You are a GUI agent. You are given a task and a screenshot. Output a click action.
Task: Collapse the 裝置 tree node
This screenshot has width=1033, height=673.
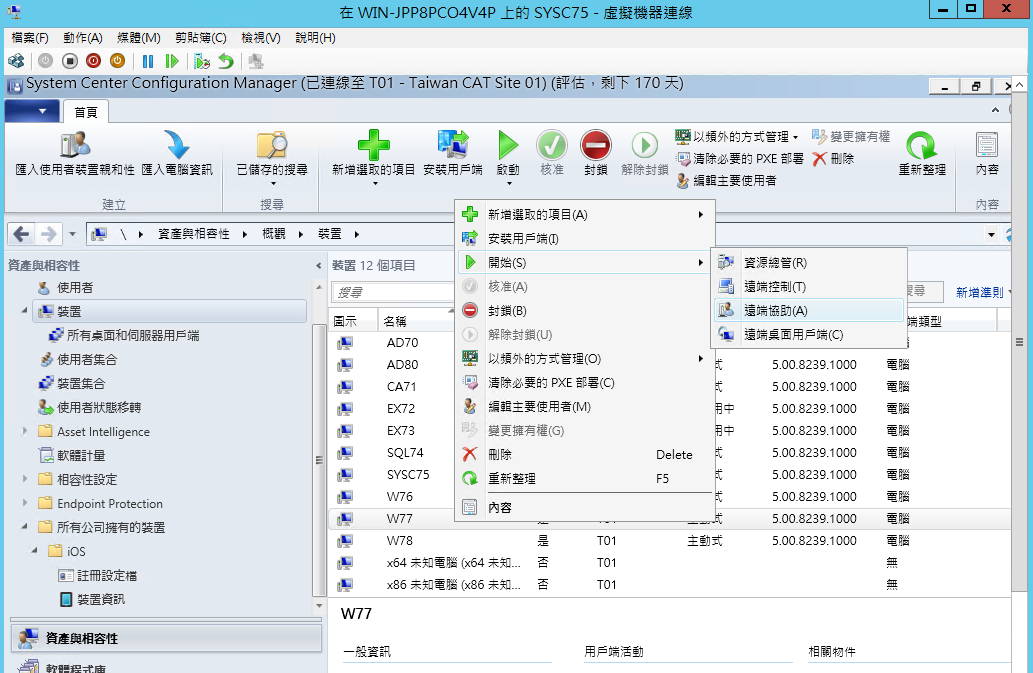click(25, 311)
